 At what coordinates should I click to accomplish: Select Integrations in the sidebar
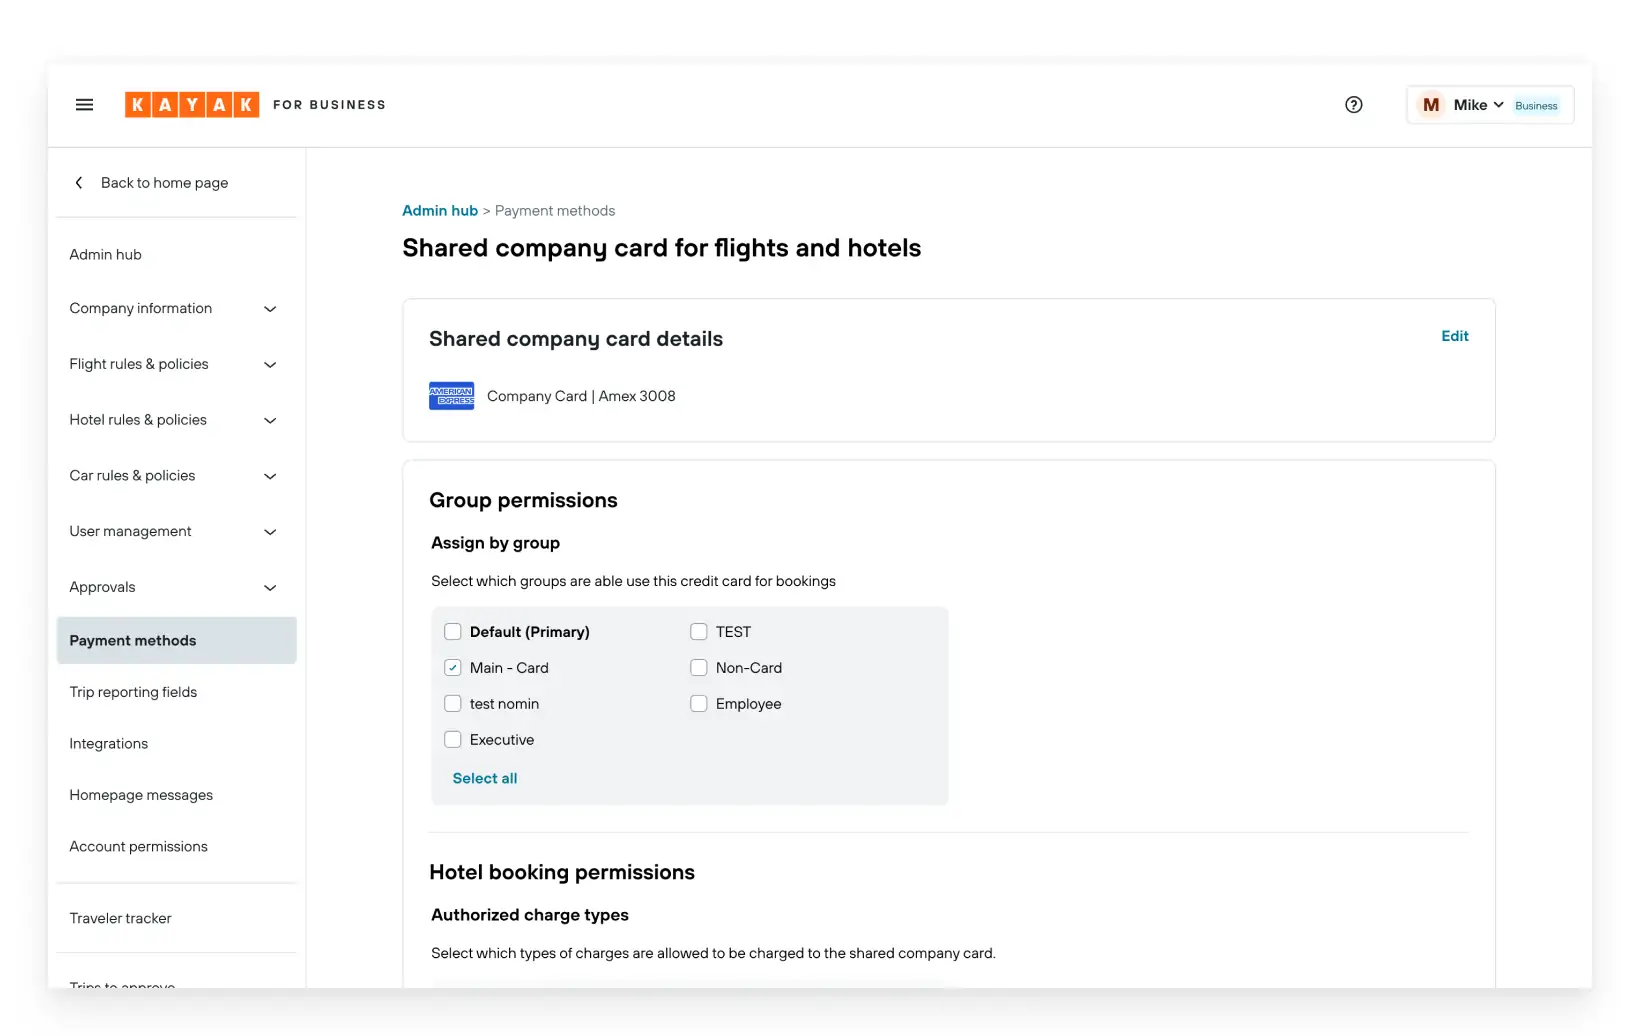108,743
